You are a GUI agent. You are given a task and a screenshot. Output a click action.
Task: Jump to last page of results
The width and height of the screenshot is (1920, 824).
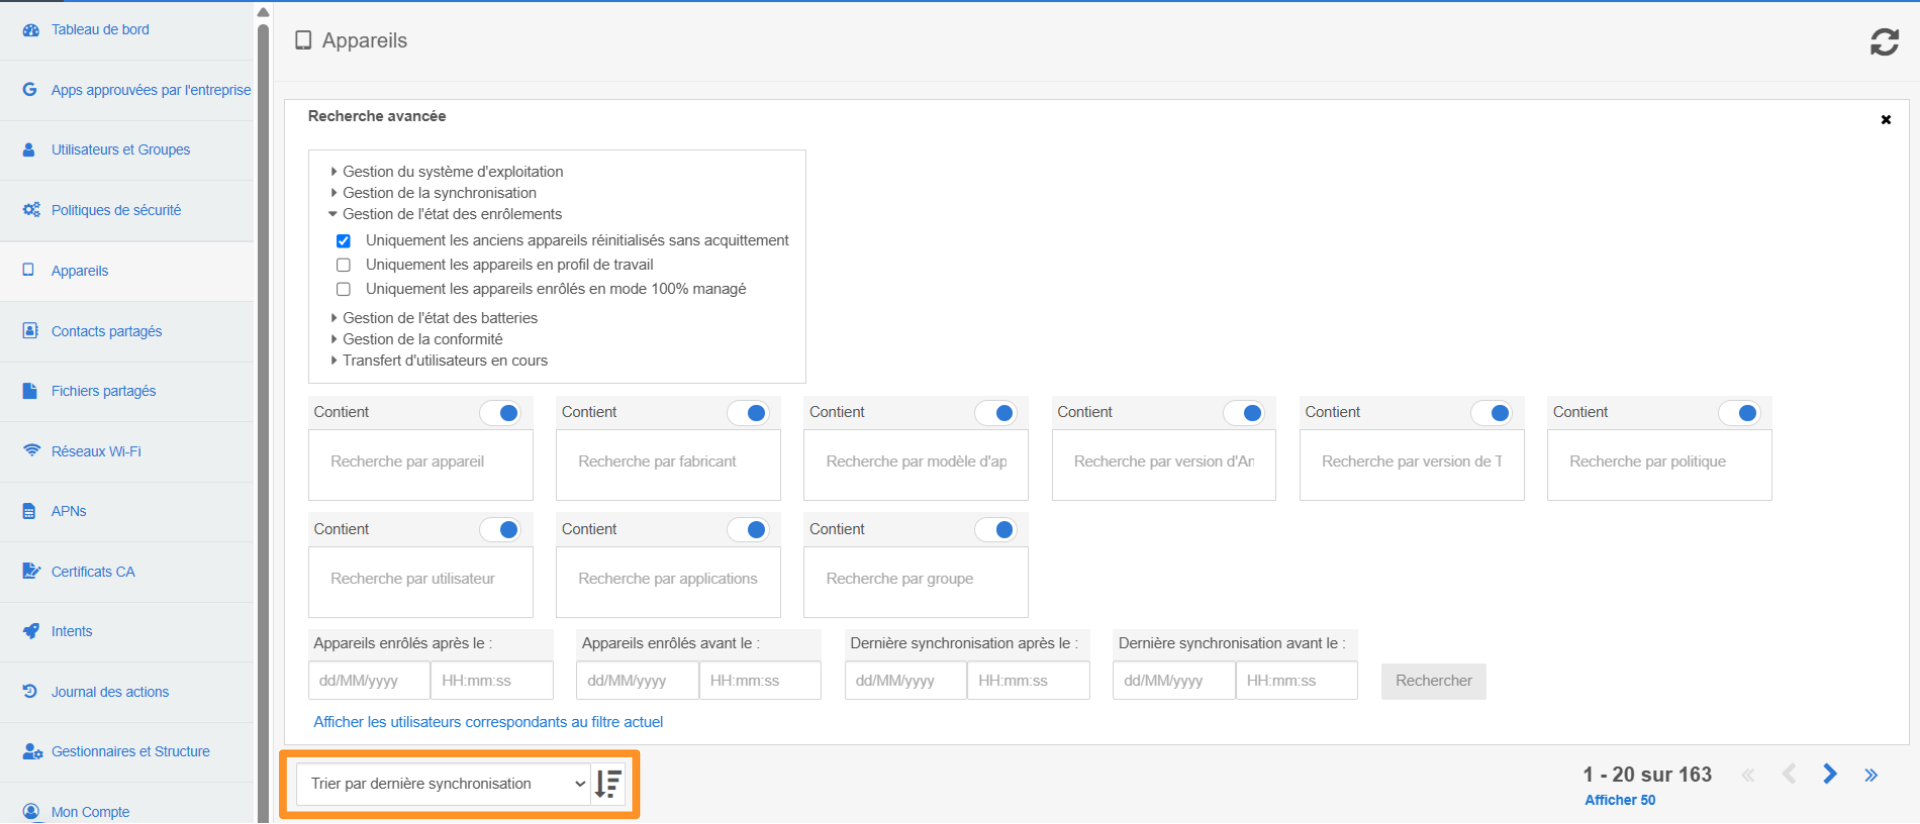1870,775
